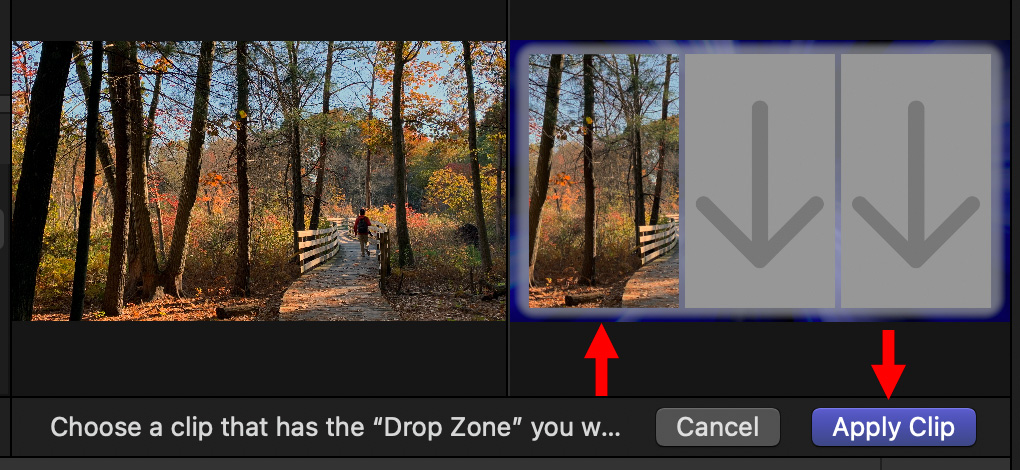Click the wooden fence in left viewer
1020x470 pixels.
point(318,248)
